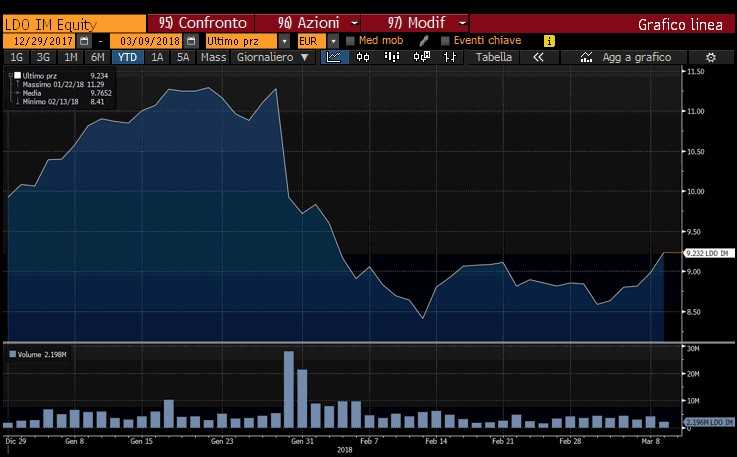Click the 30M volume axis label
This screenshot has height=457, width=737.
(693, 349)
